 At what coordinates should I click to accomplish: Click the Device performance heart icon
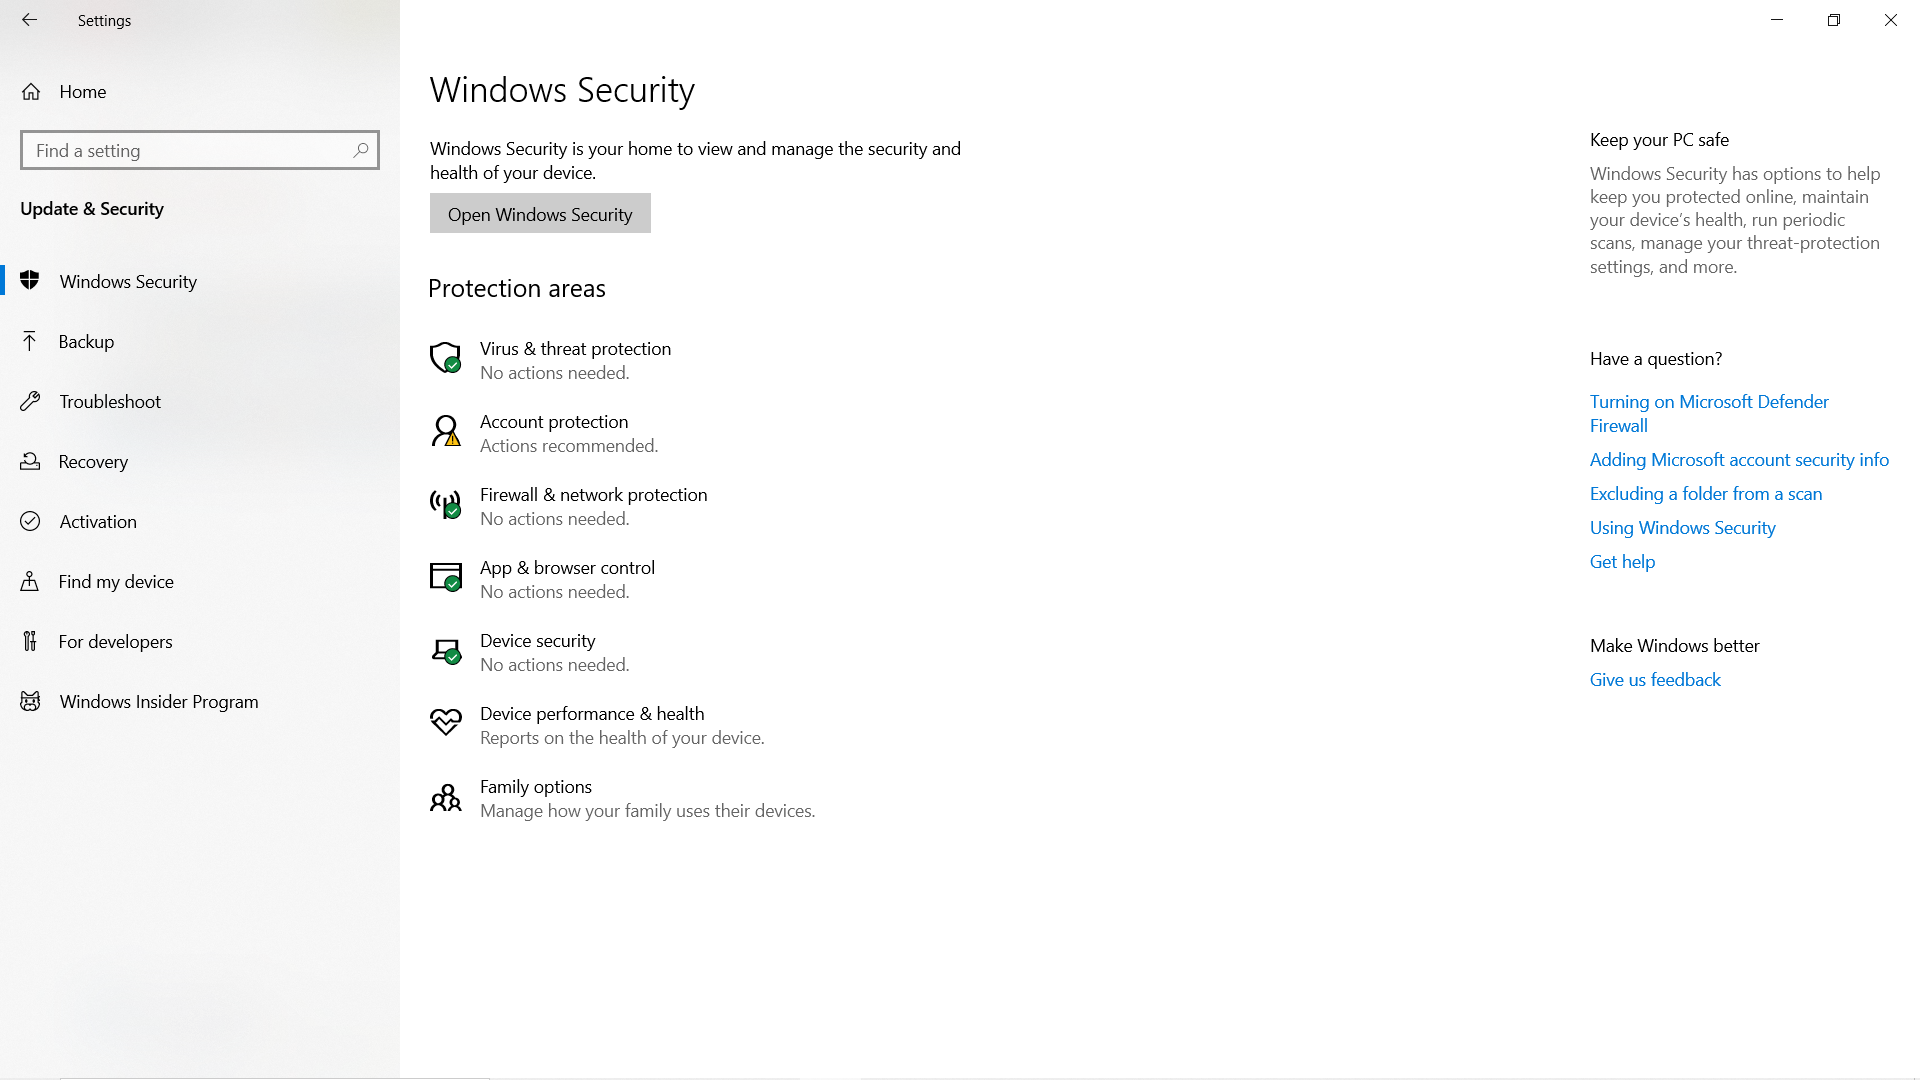tap(445, 722)
